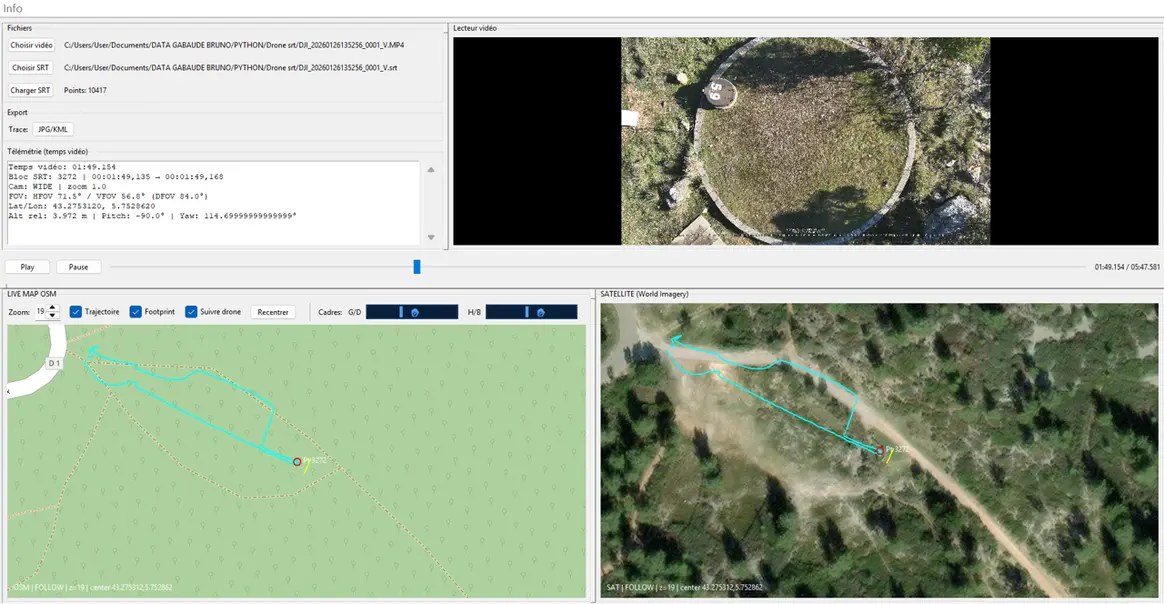This screenshot has height=604, width=1164.
Task: Open the Choisir SRT file picker
Action: click(30, 68)
